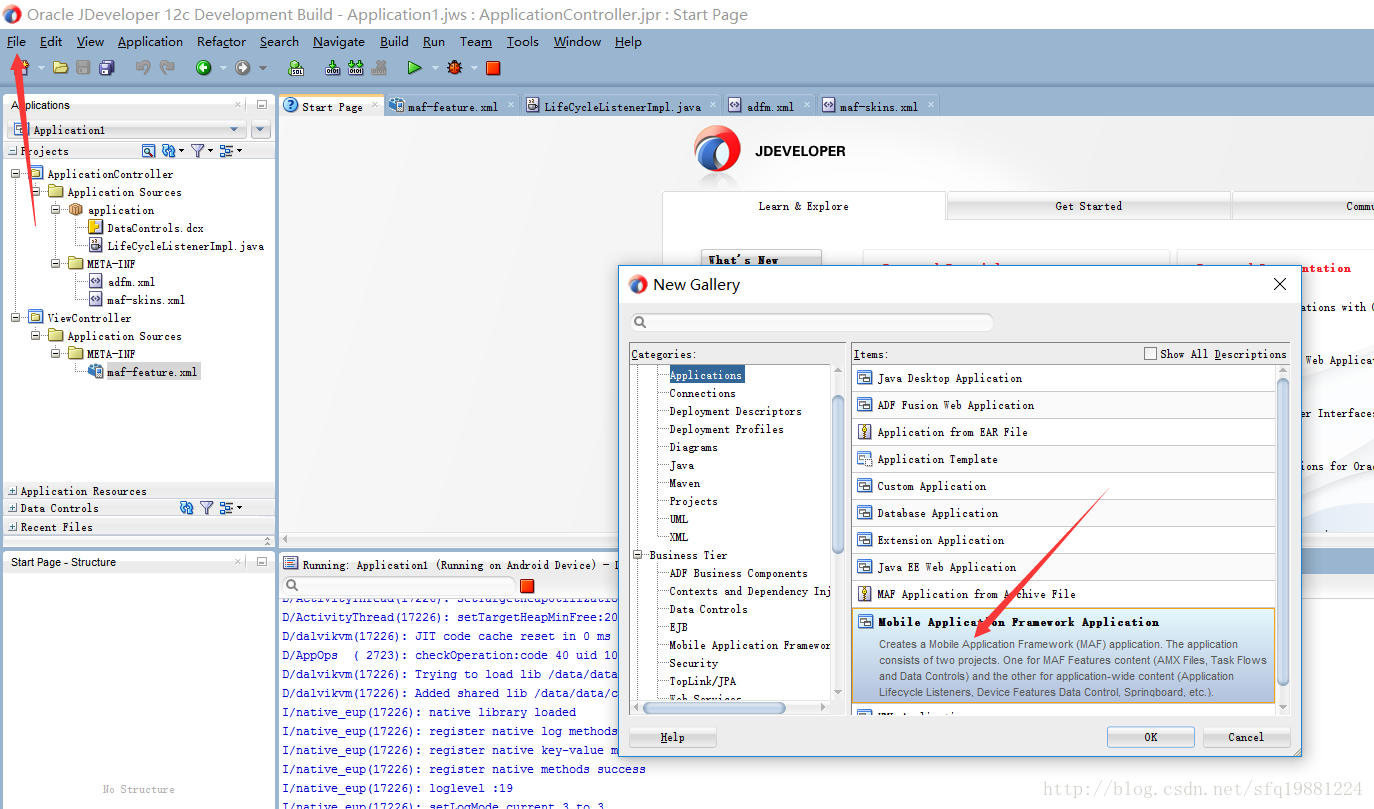
Task: Close the New Gallery dialog with X
Action: 1279,285
